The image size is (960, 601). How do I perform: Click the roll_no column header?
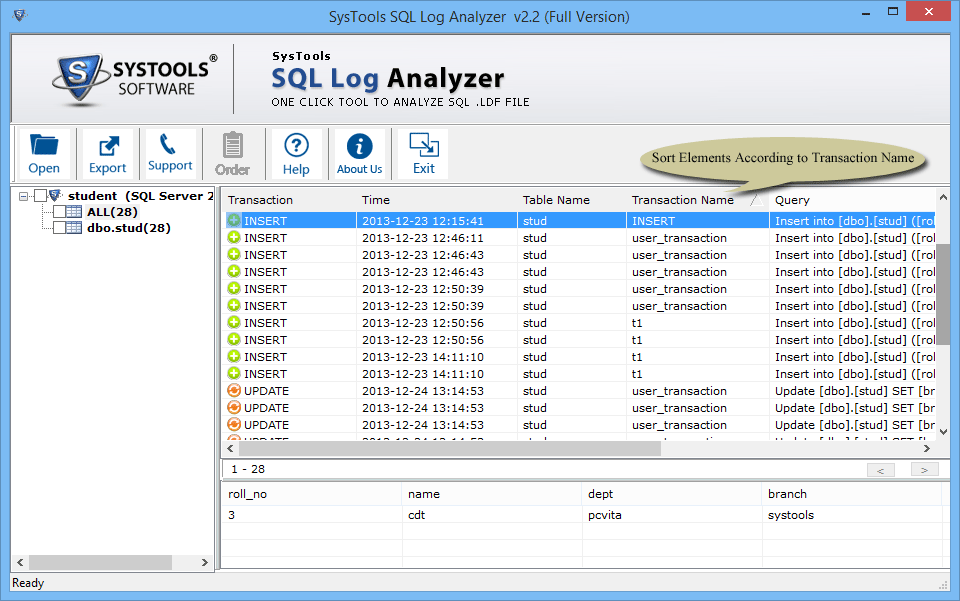[x=311, y=494]
